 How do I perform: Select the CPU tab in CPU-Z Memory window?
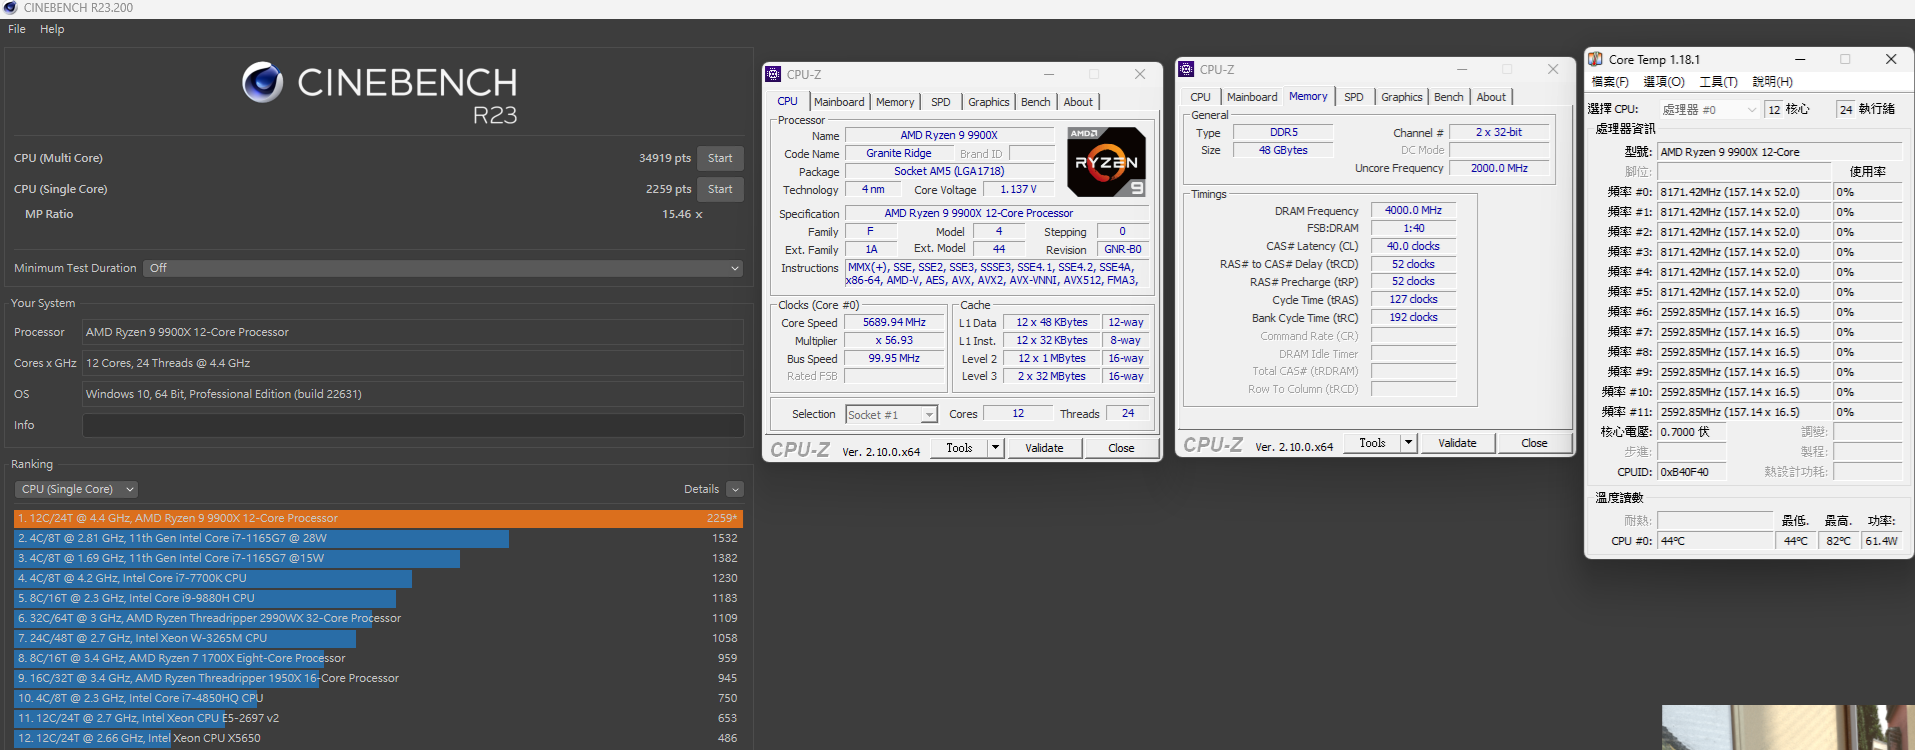[x=1200, y=97]
